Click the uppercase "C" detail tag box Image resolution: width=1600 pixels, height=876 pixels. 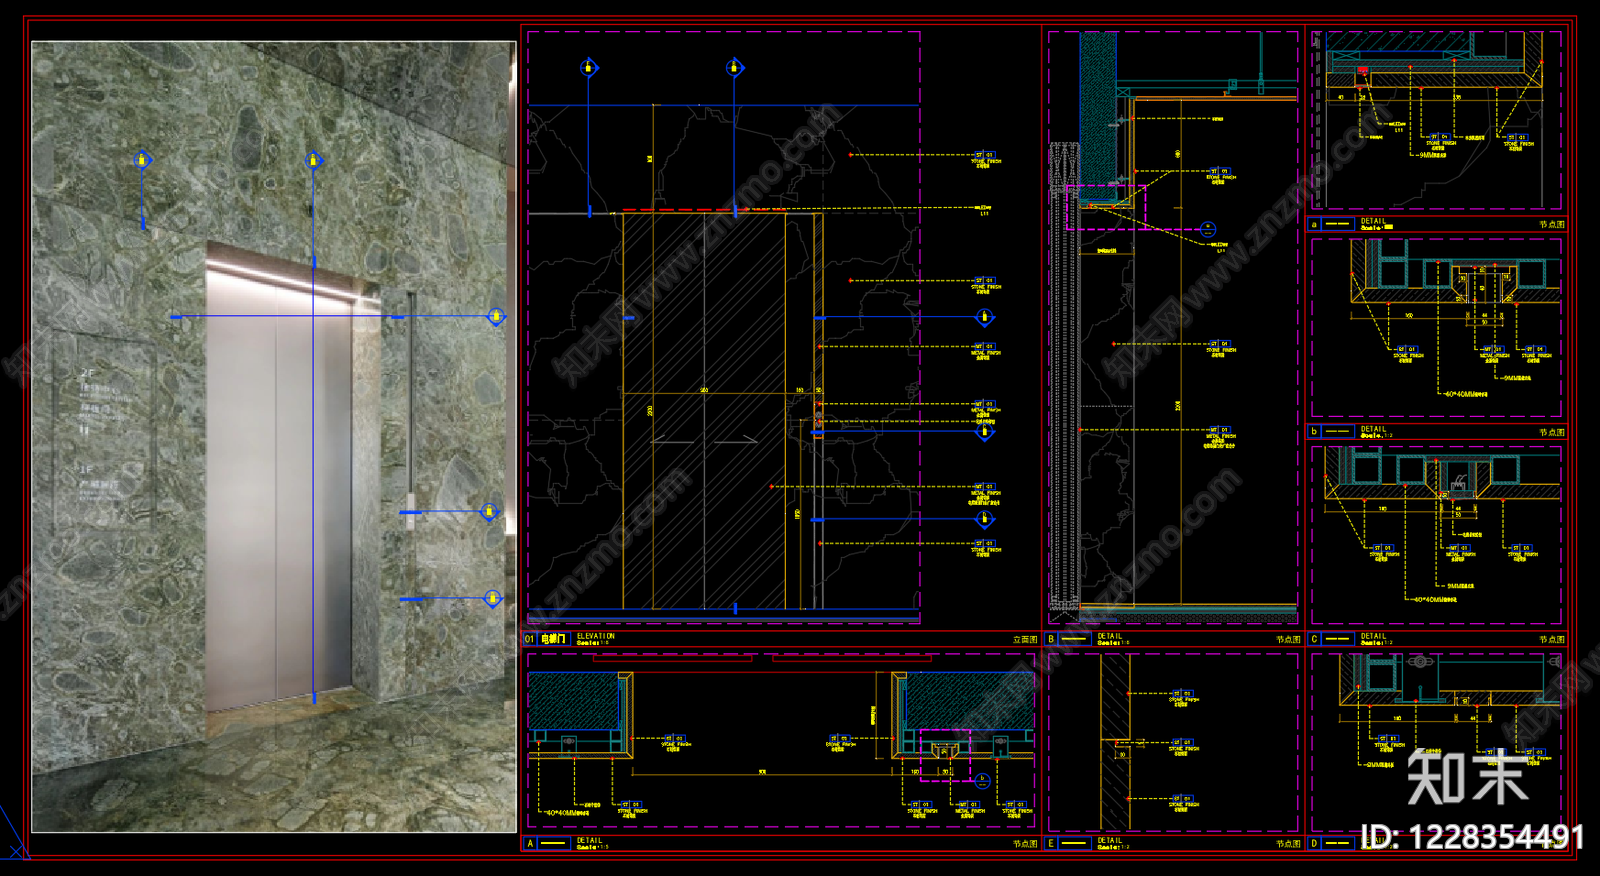[1314, 639]
